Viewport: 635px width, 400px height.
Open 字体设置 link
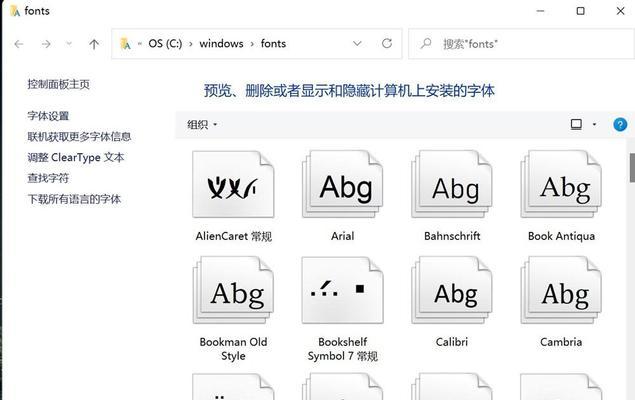point(48,116)
